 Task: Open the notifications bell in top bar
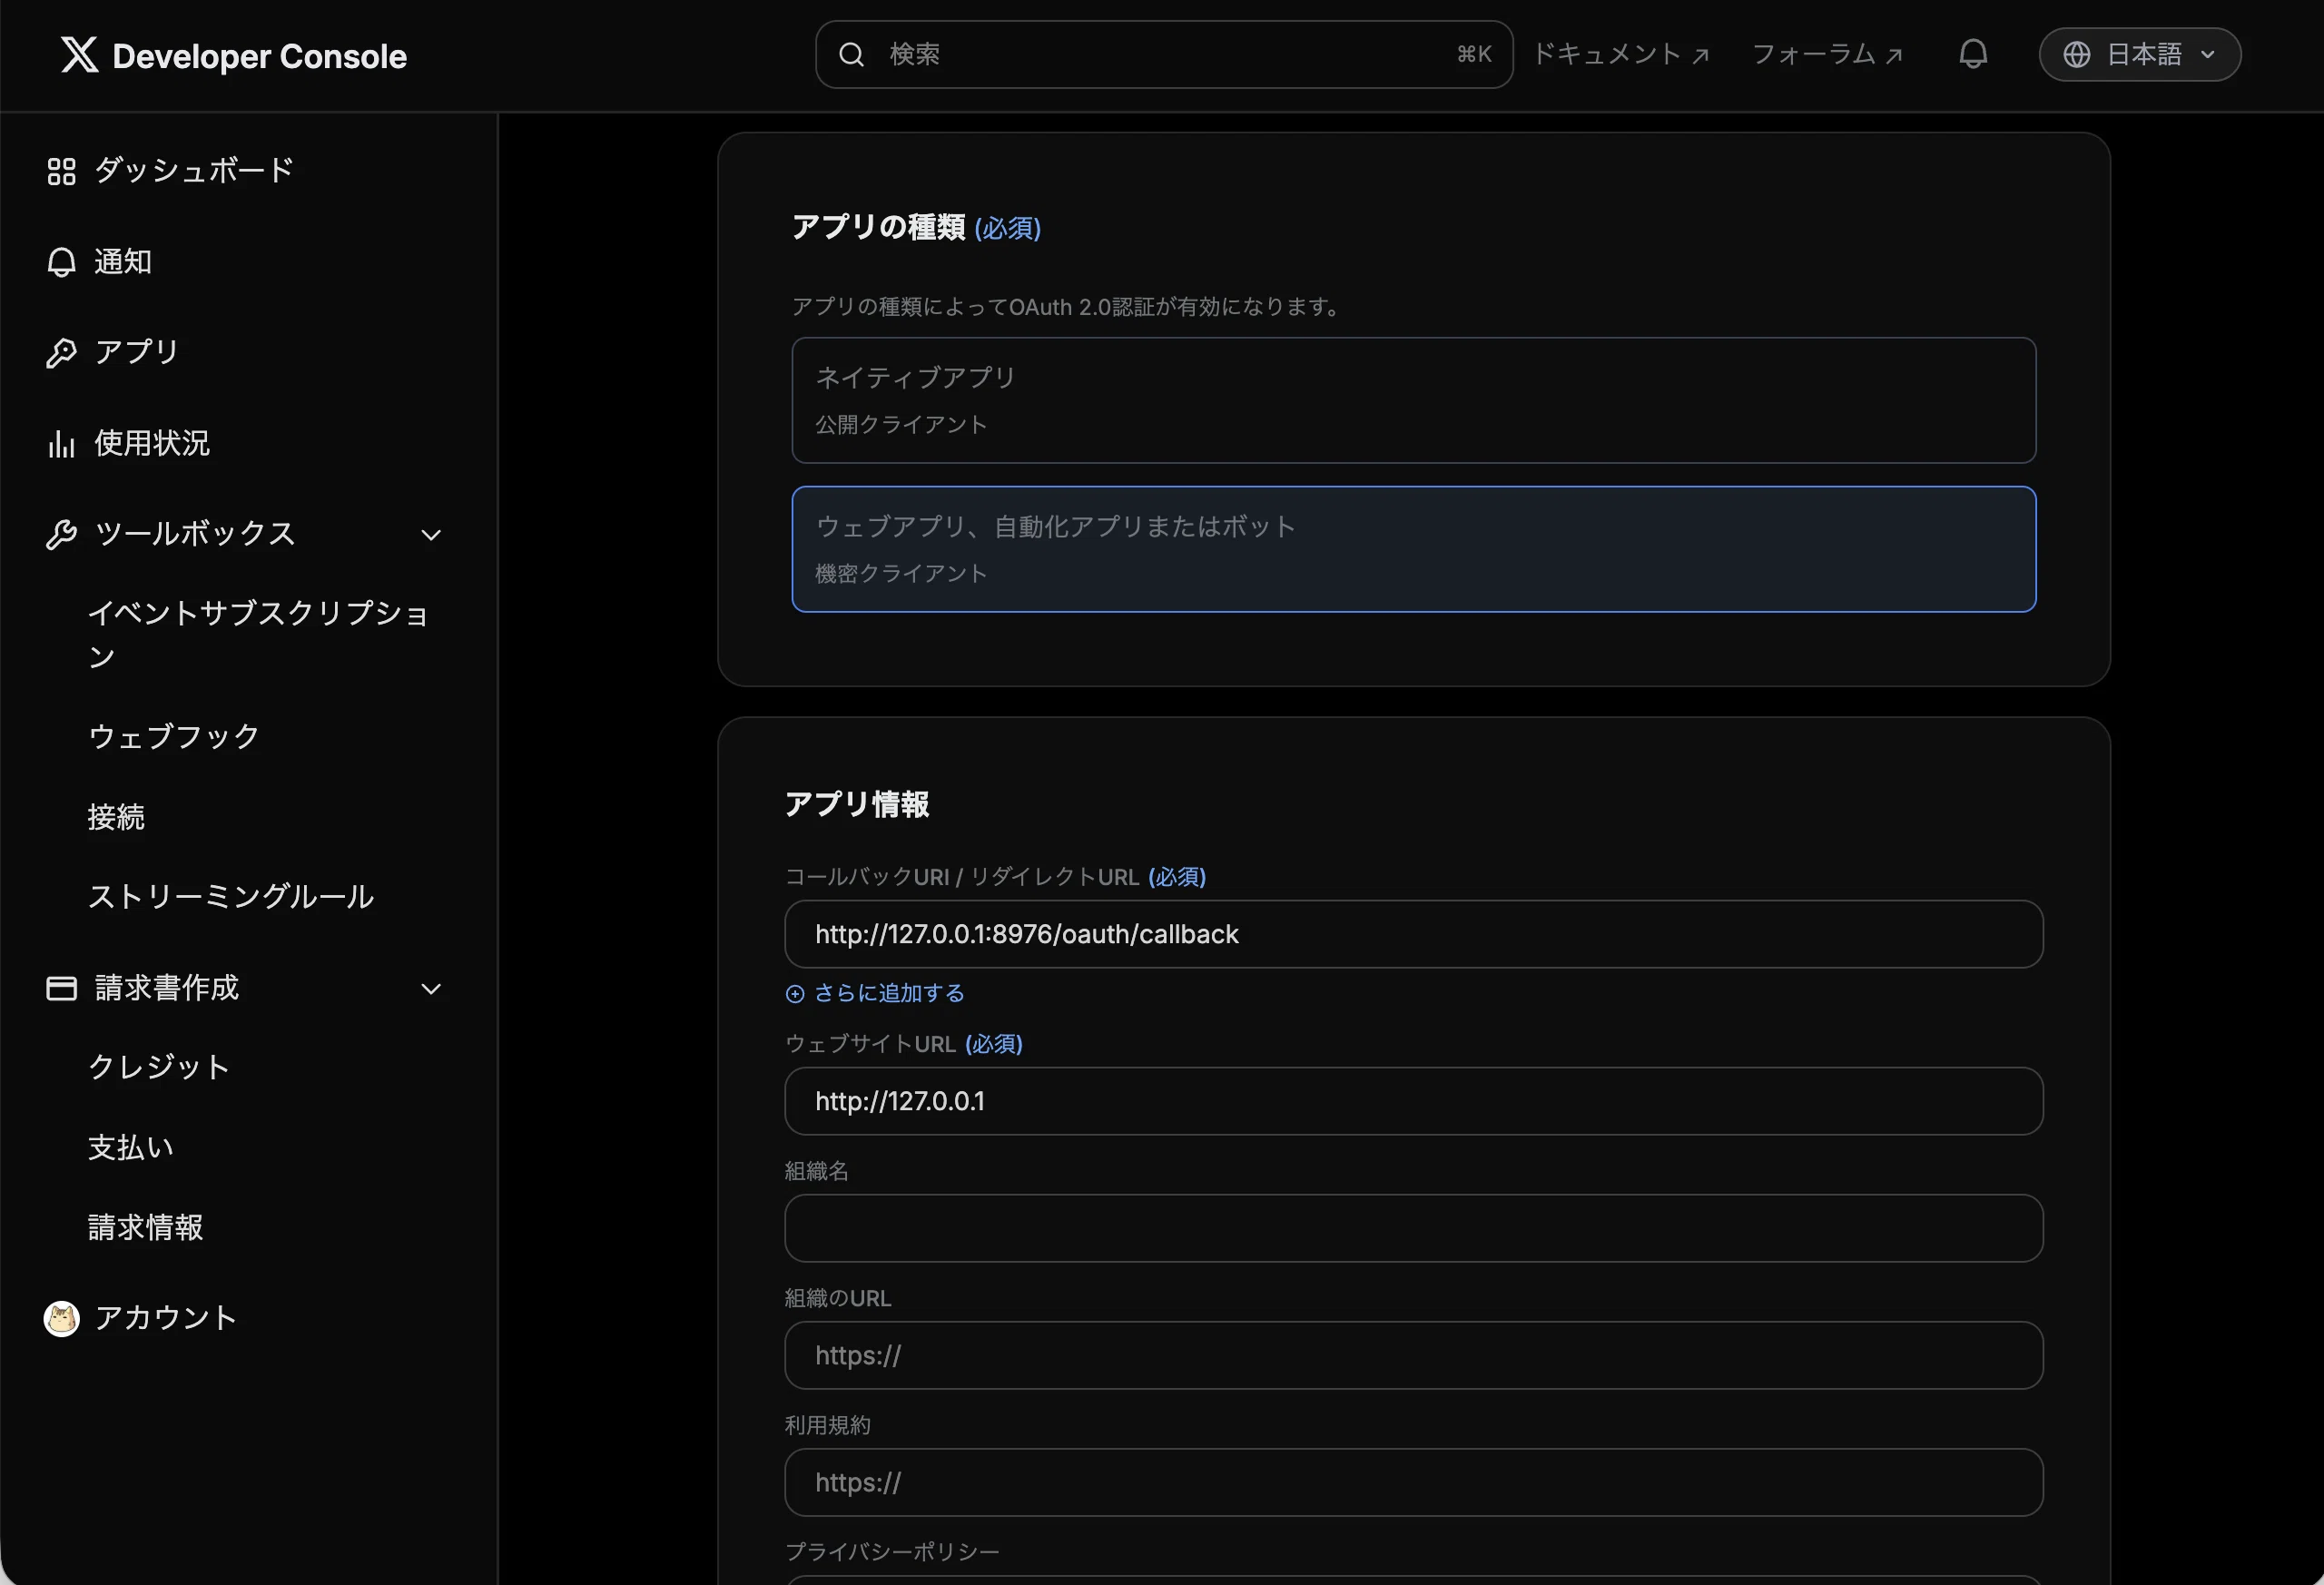pos(1972,54)
